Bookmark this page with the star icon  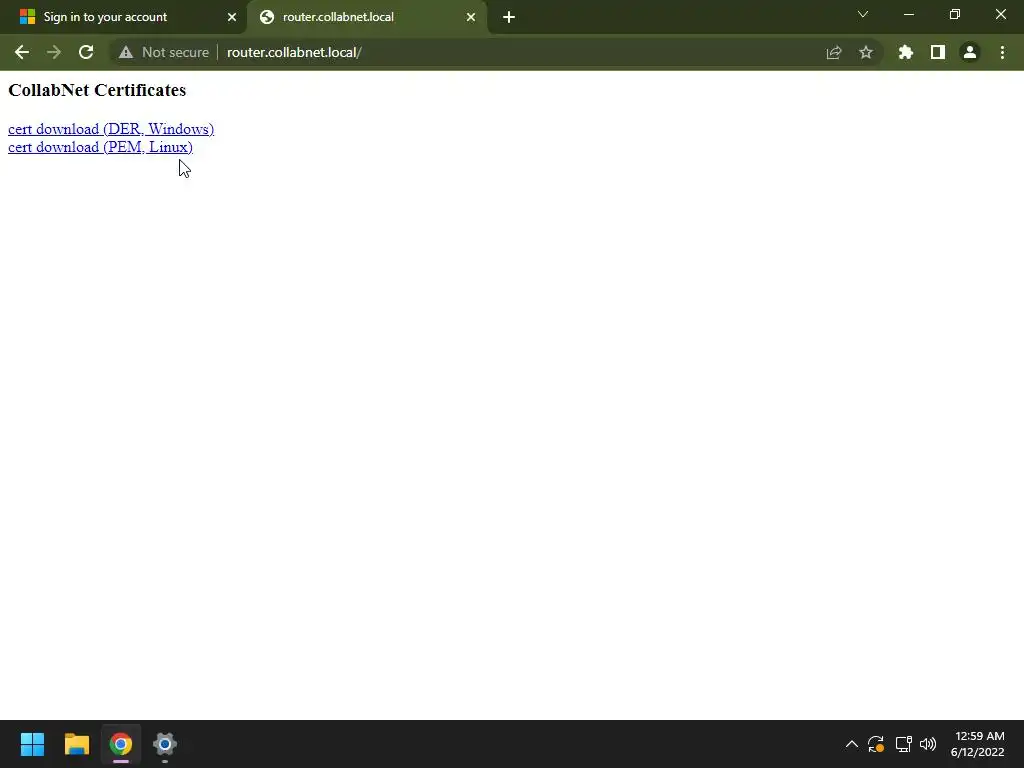pos(866,52)
